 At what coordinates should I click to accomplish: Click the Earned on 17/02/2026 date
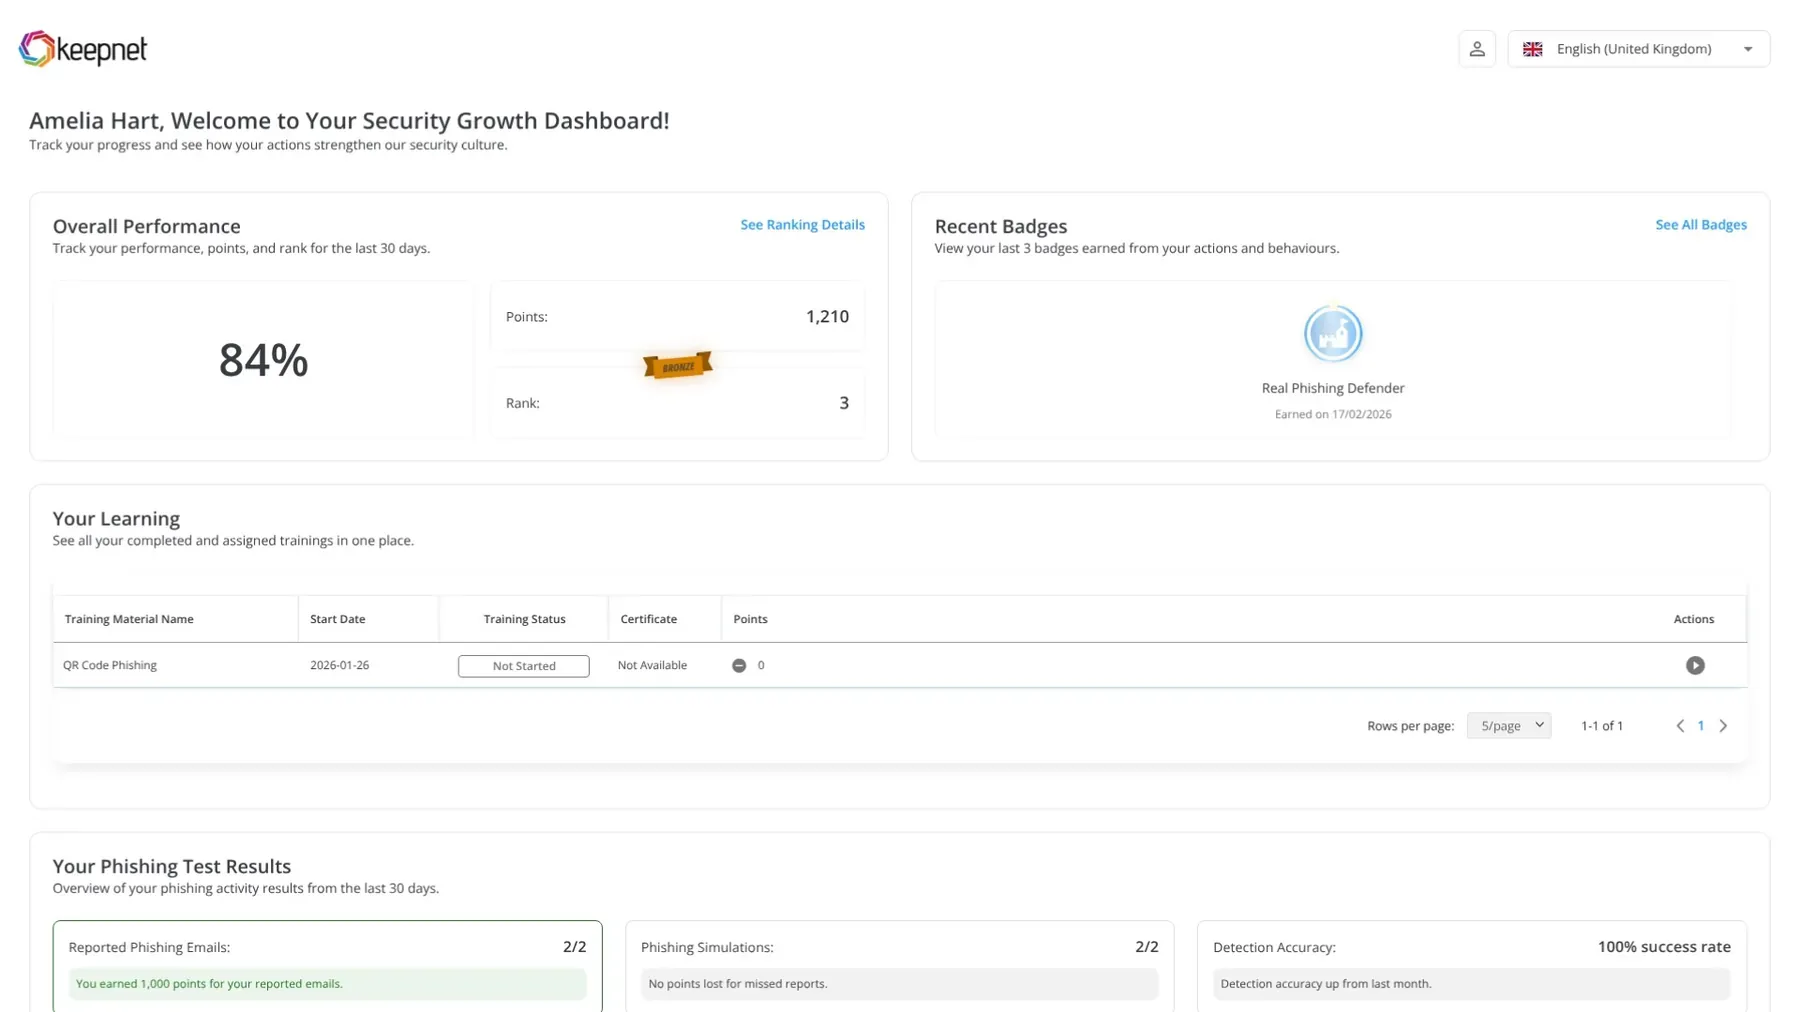(x=1332, y=414)
